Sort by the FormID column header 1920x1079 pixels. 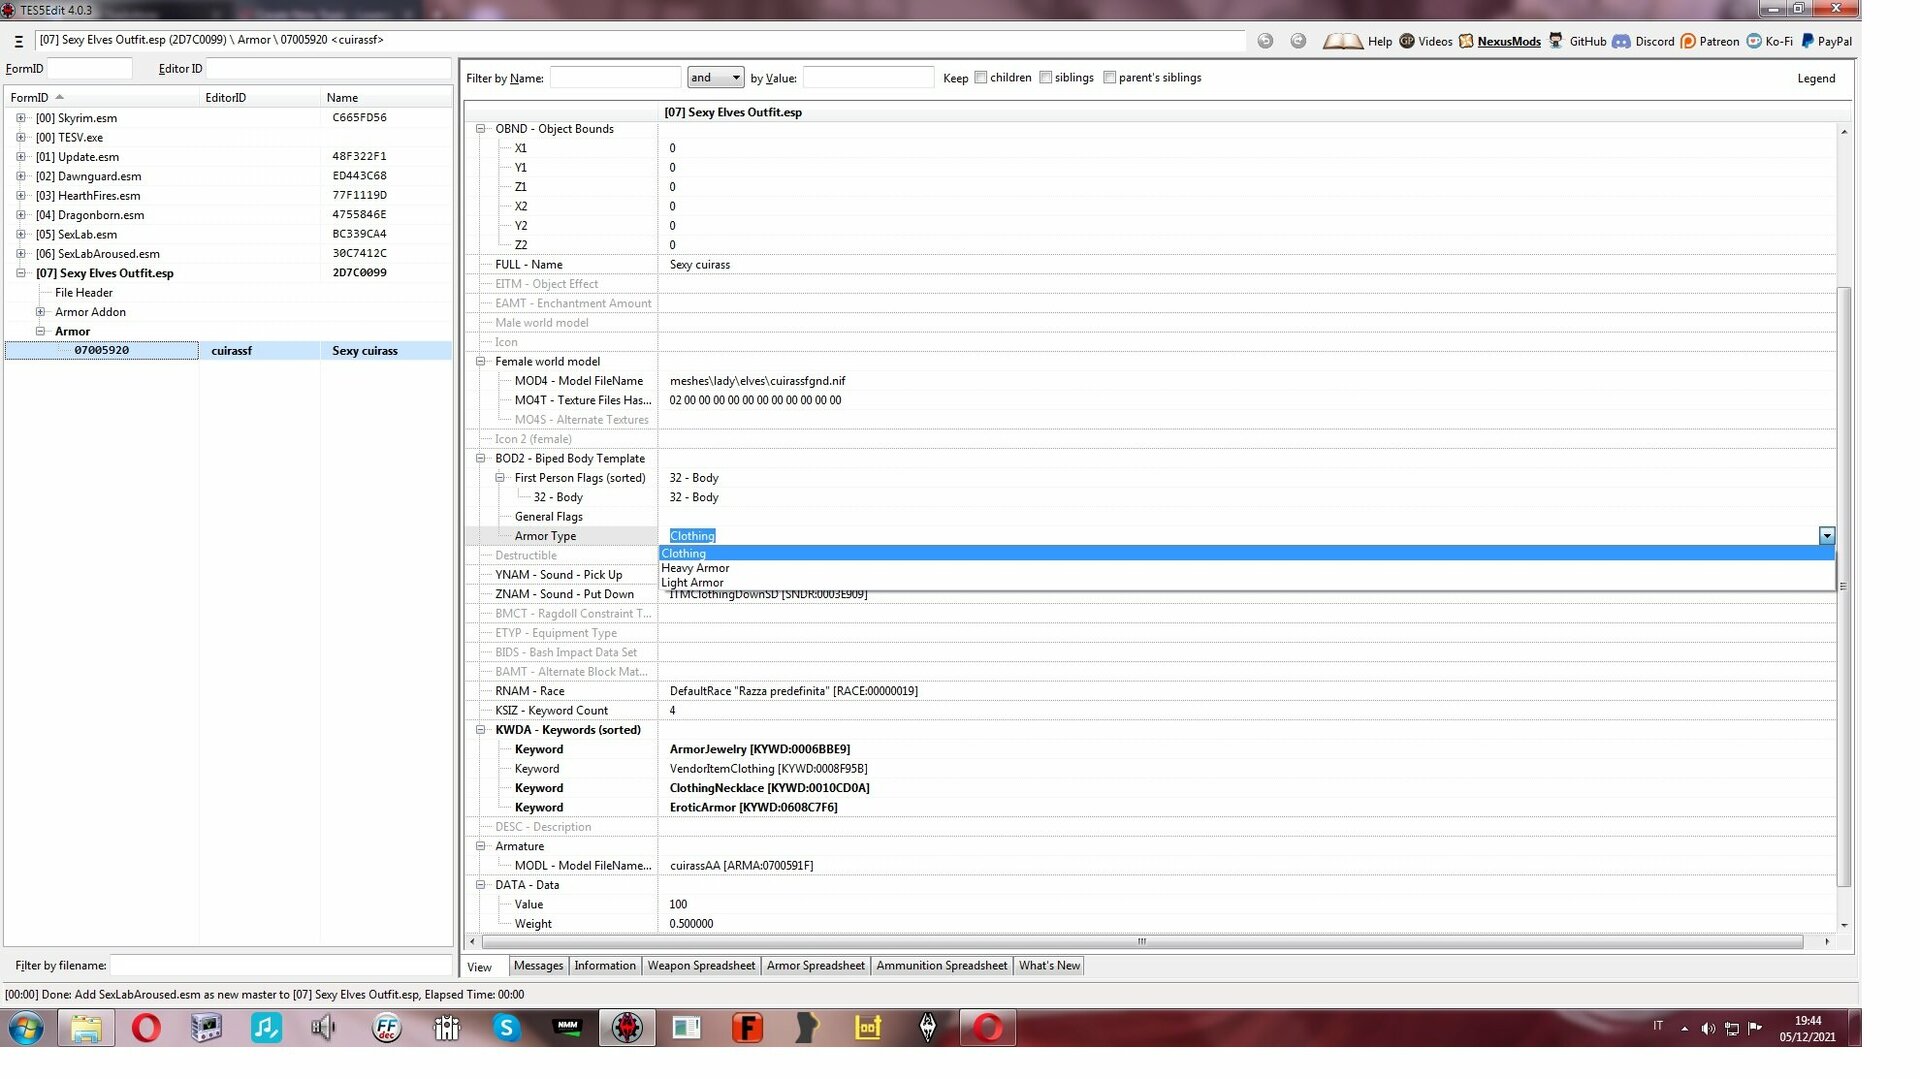click(102, 98)
